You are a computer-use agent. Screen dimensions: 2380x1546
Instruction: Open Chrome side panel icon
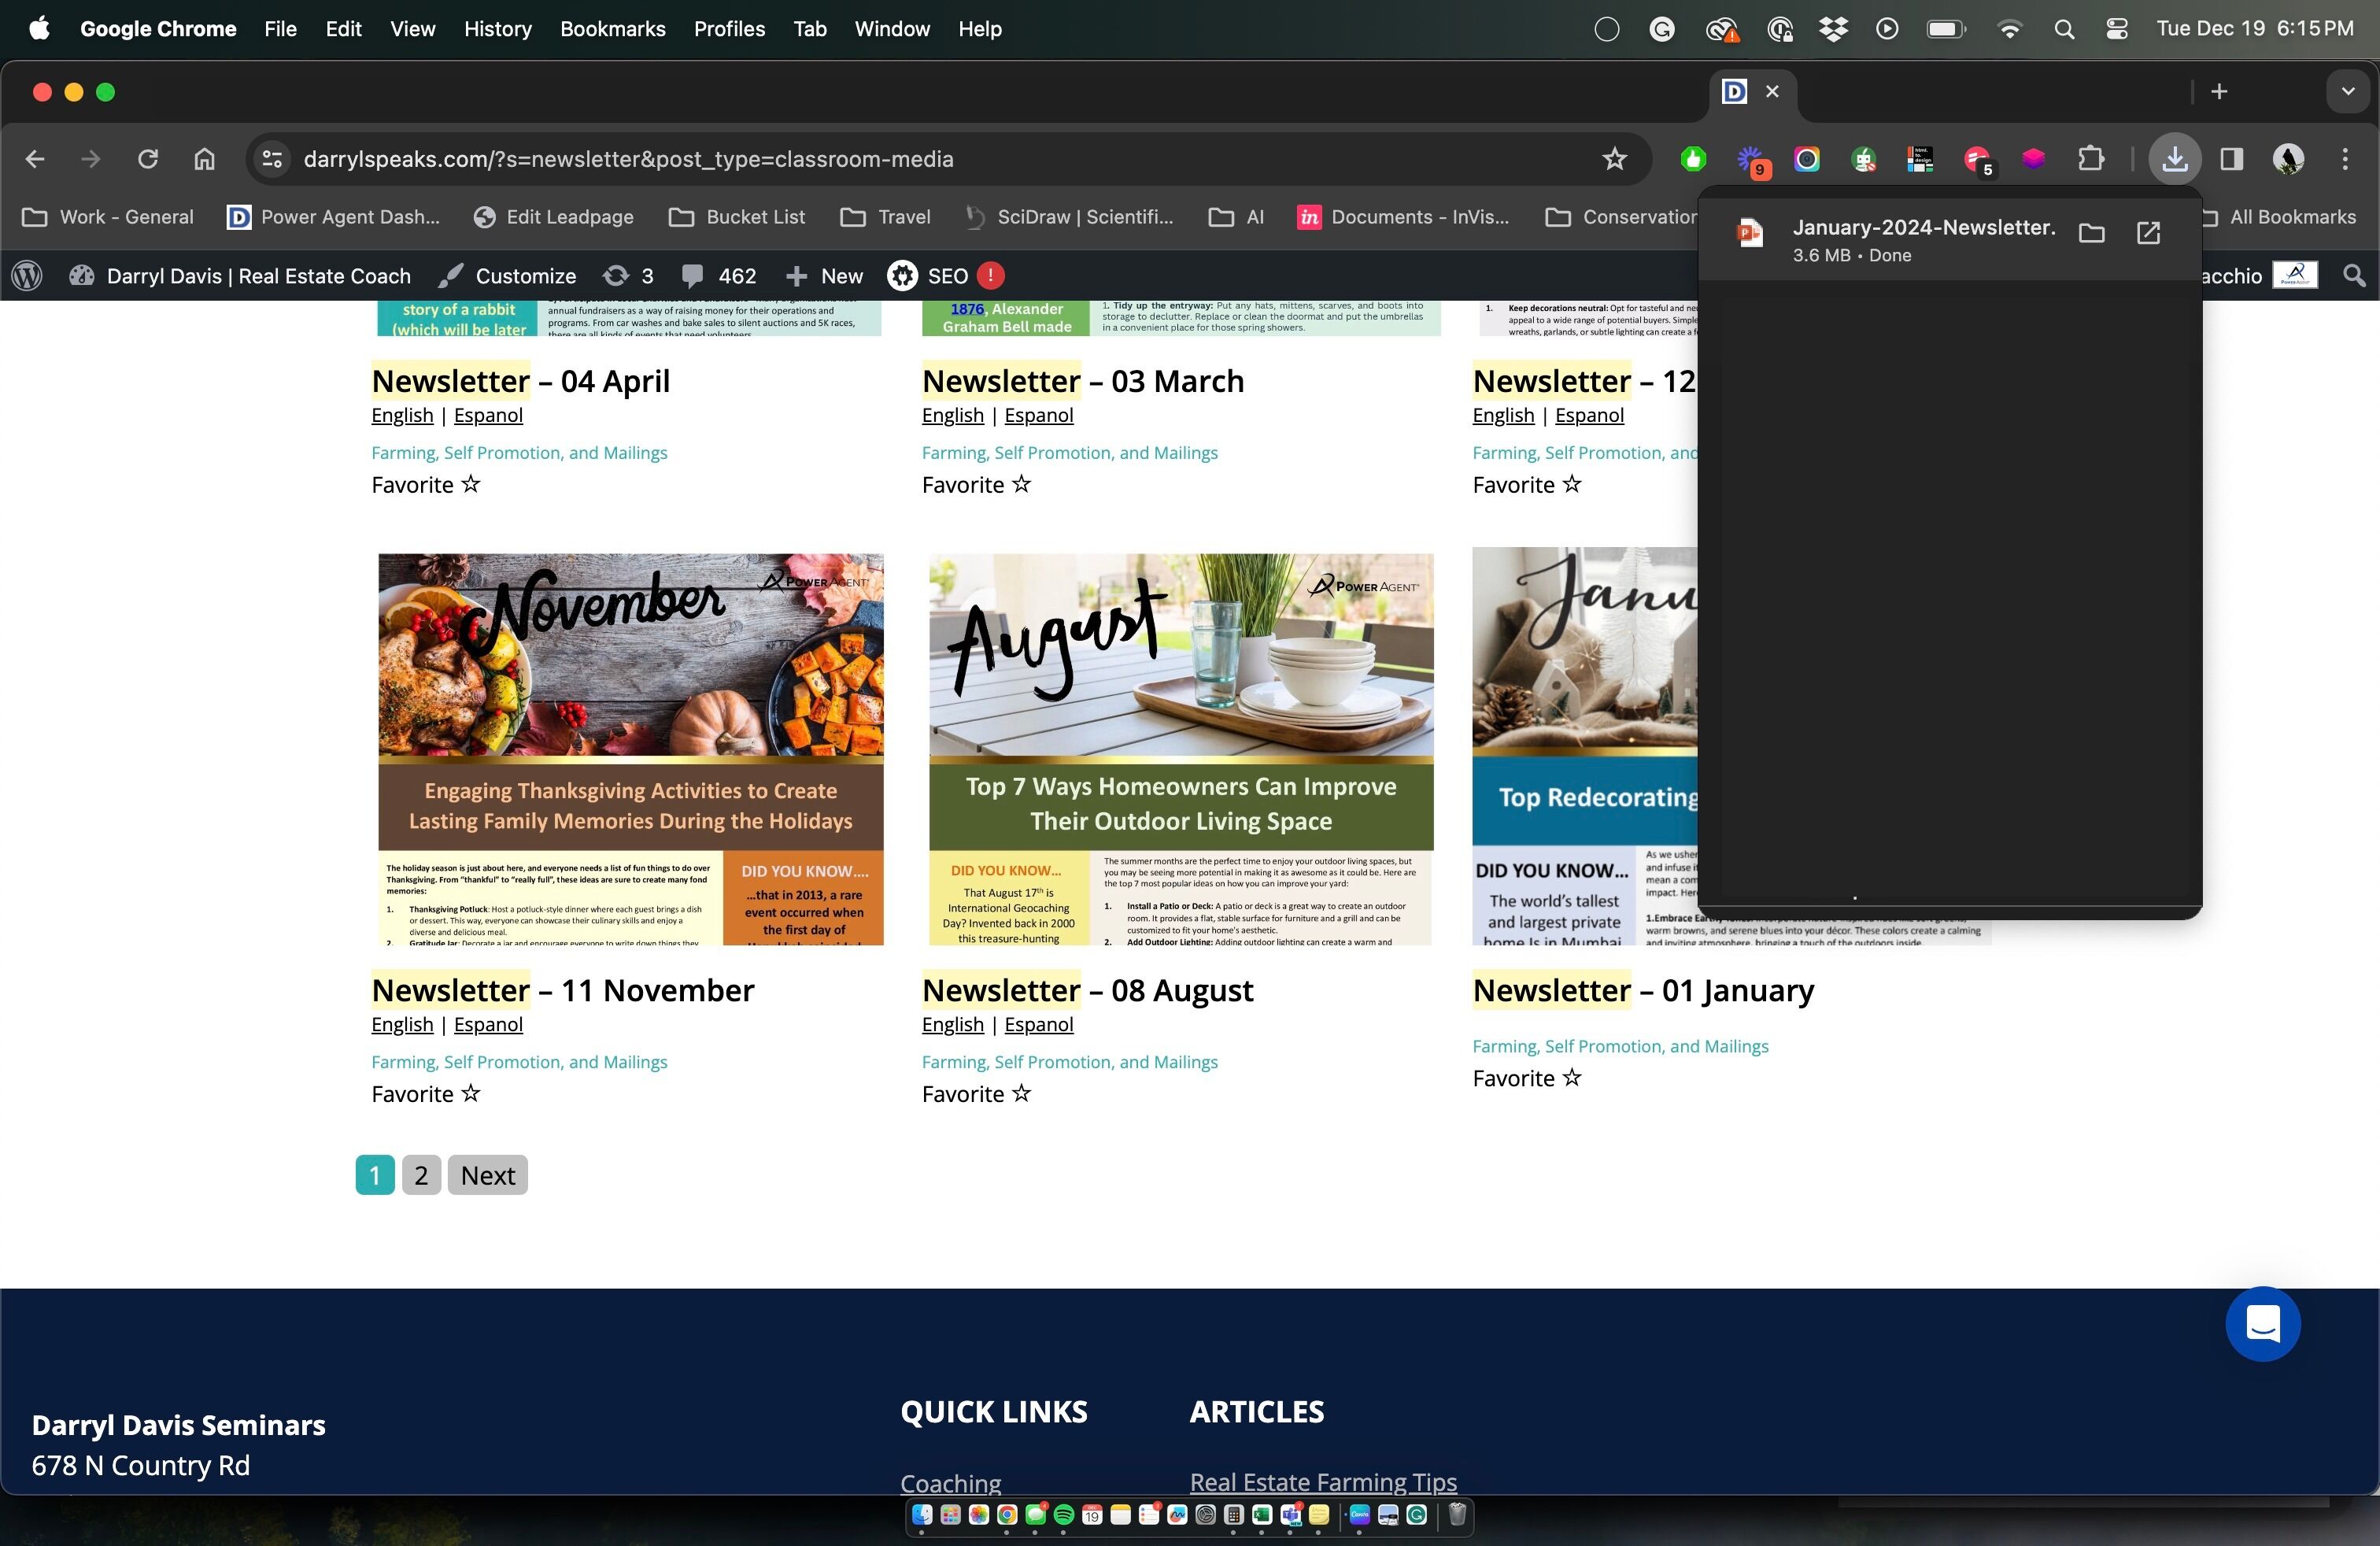coord(2231,159)
